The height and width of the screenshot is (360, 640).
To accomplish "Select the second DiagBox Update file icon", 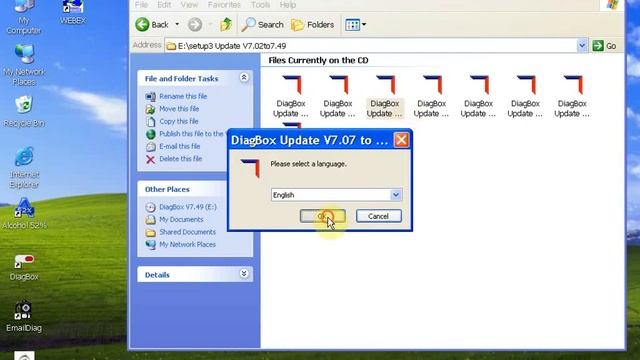I will (x=338, y=96).
